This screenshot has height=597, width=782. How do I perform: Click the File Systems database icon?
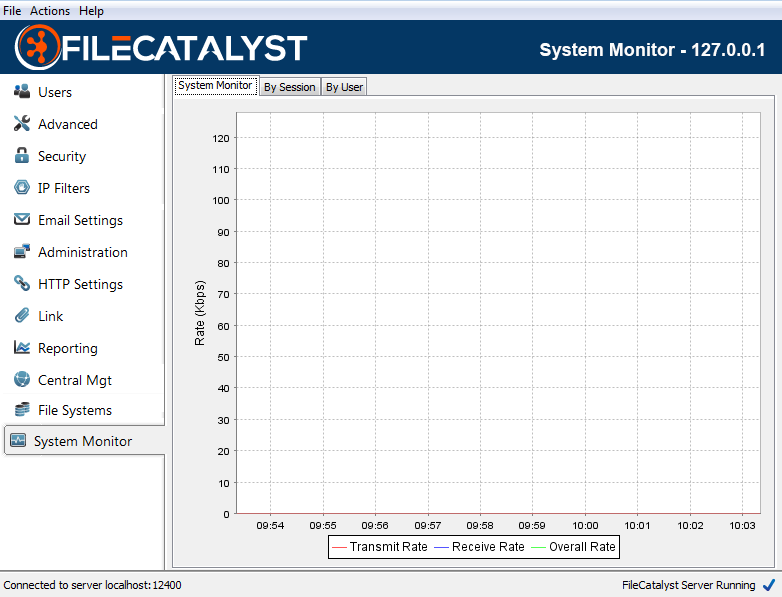[x=22, y=409]
